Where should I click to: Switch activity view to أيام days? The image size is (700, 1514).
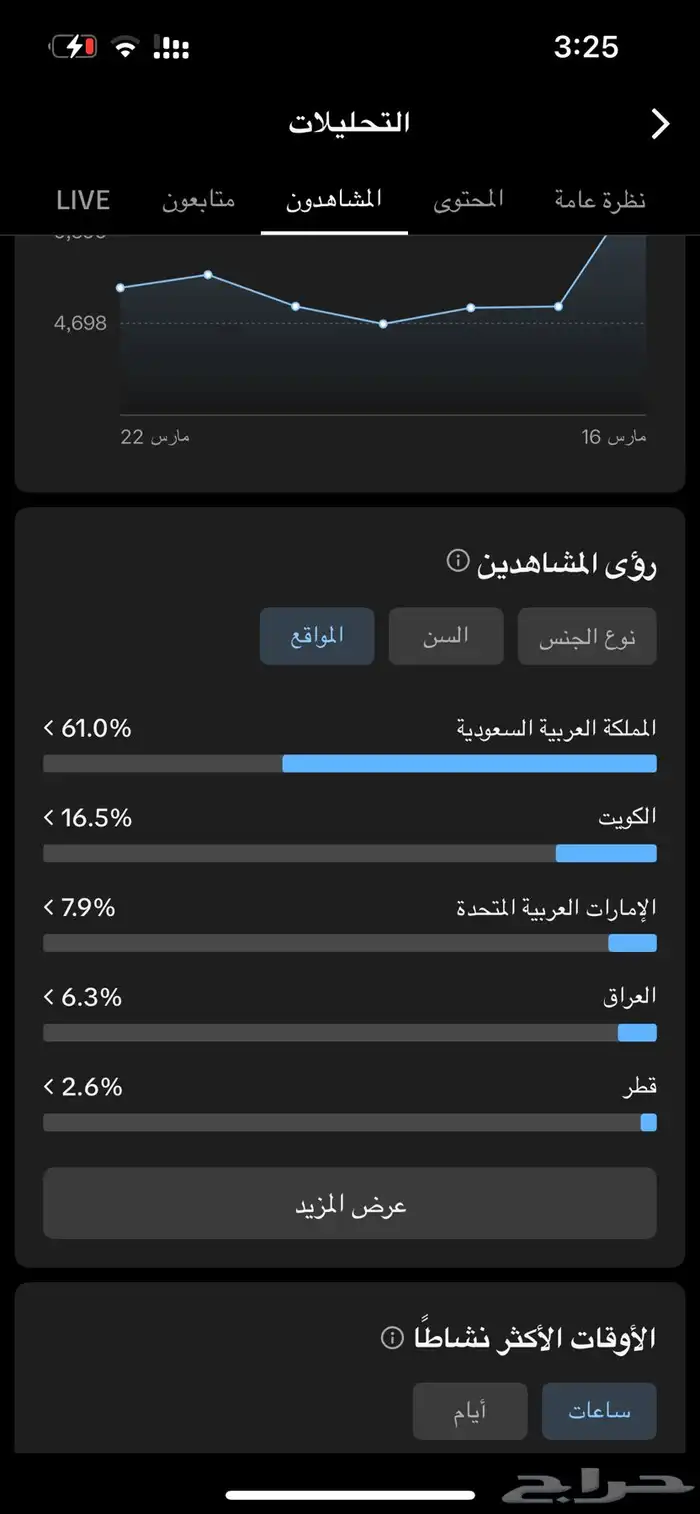coord(470,1411)
